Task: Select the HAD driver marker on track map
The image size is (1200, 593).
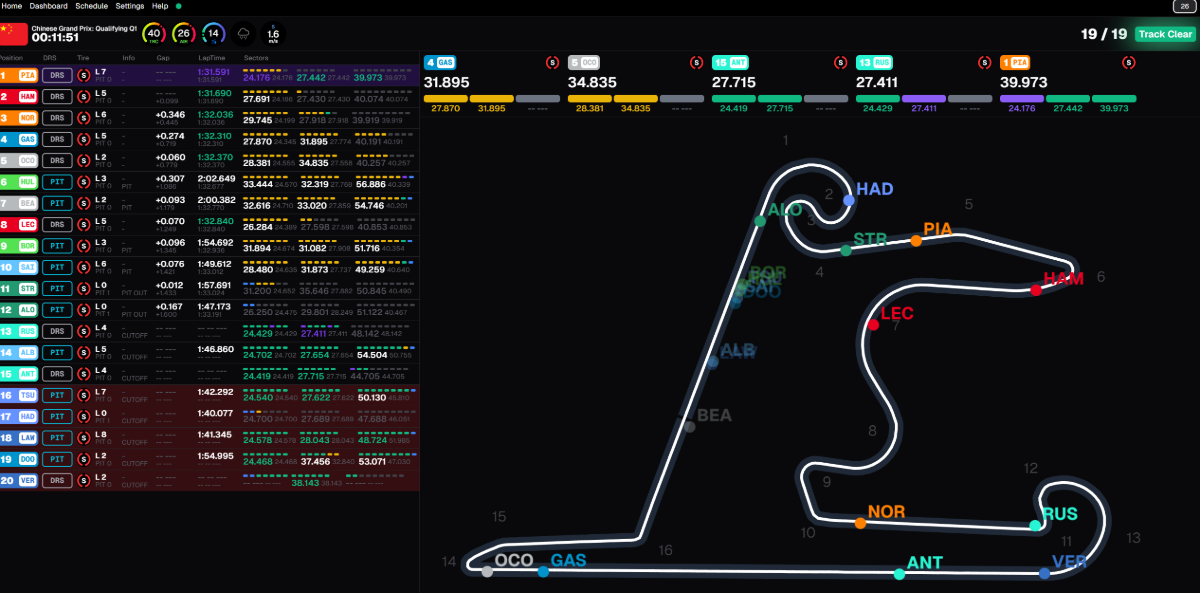Action: click(x=849, y=200)
